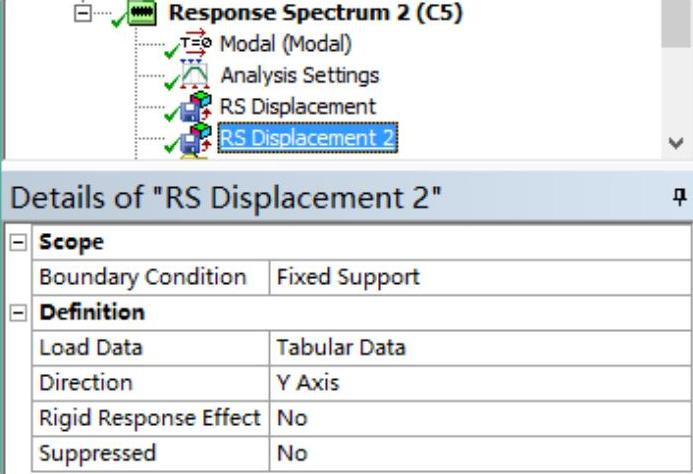The width and height of the screenshot is (693, 474).
Task: Click the Analysis Settings icon
Action: (193, 75)
